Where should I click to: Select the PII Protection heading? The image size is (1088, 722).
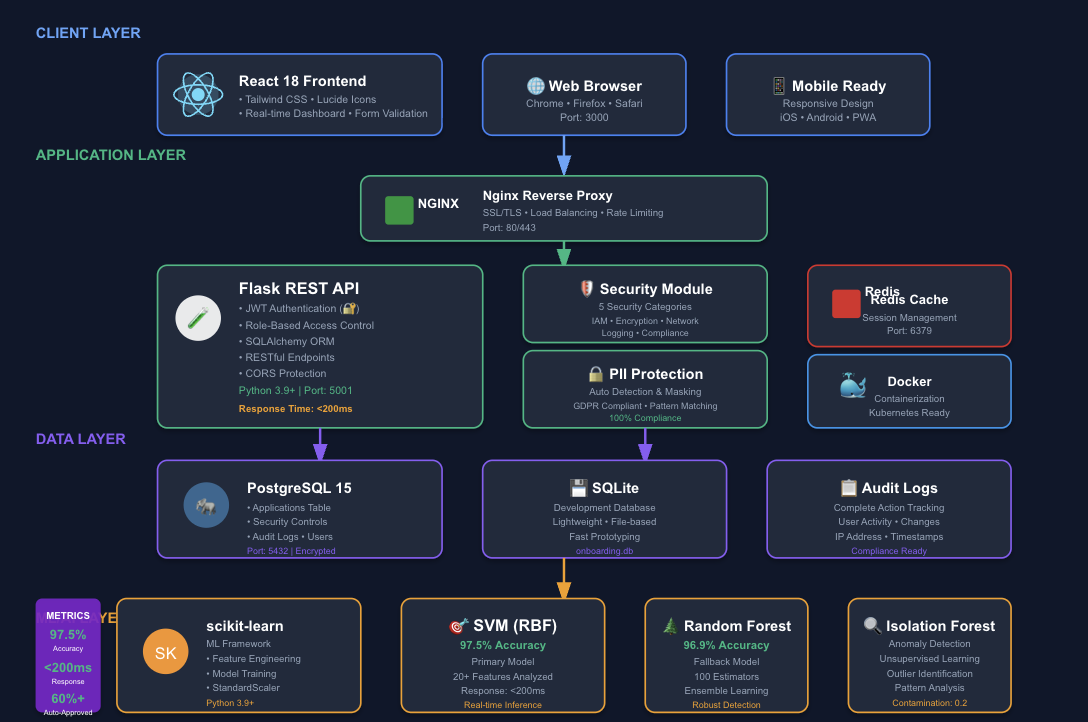(656, 375)
